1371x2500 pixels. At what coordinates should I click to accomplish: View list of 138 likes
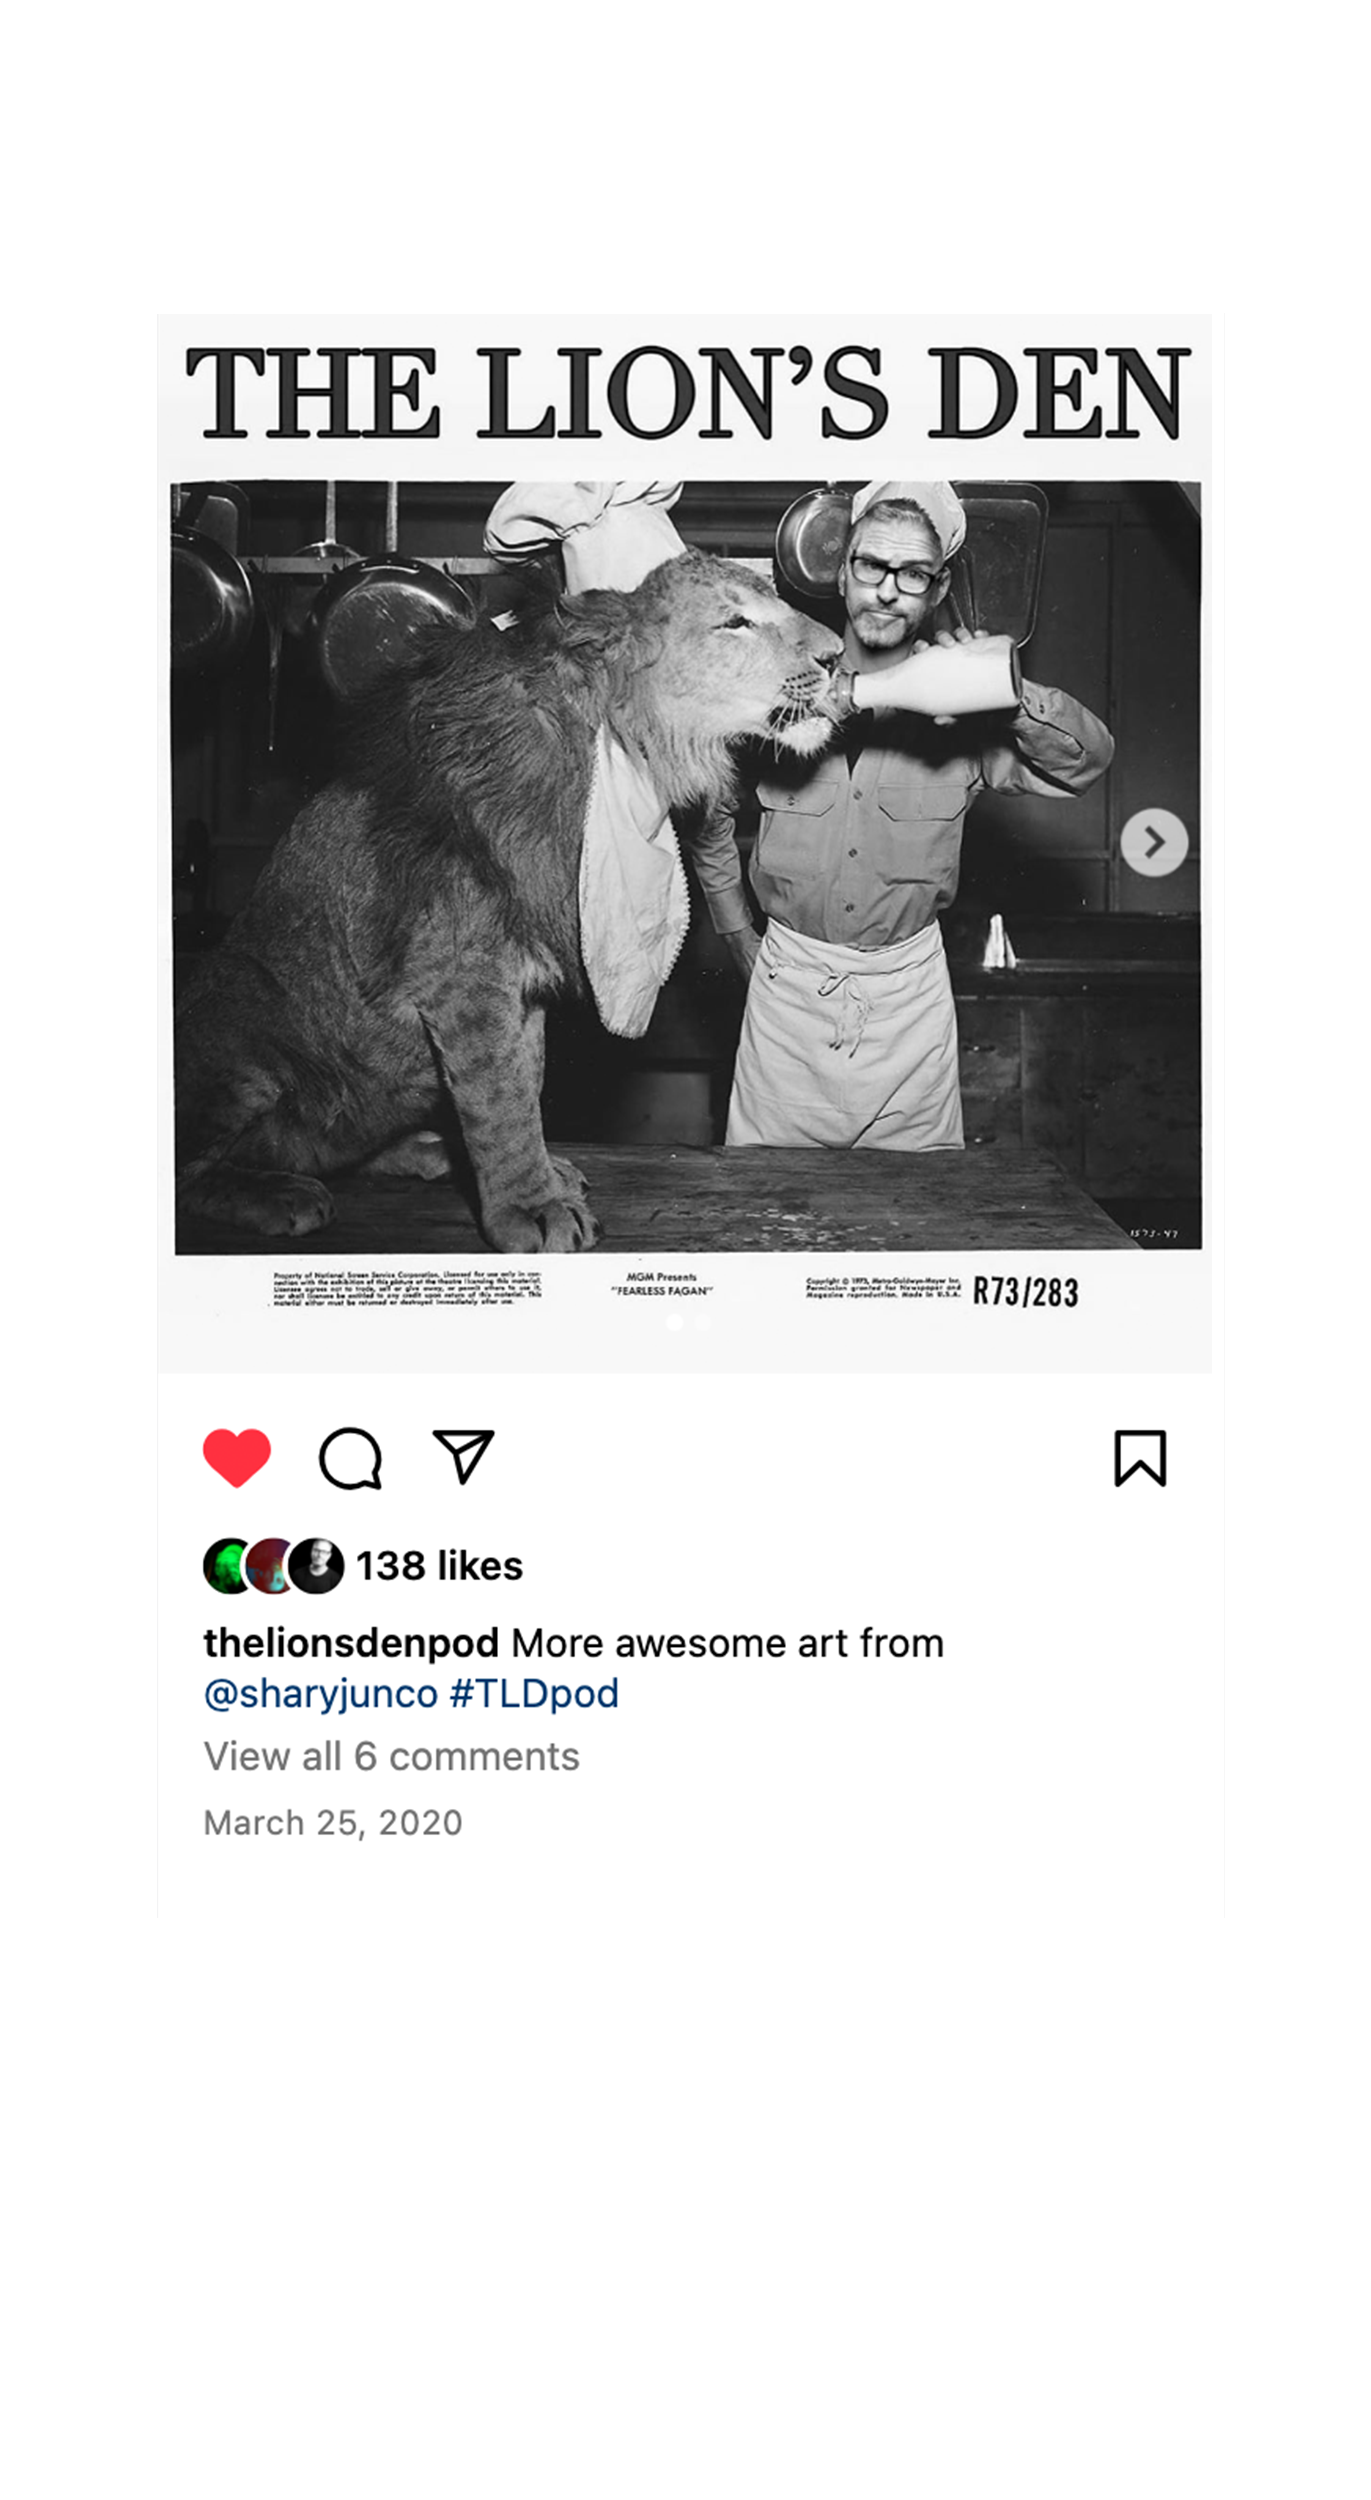(440, 1566)
